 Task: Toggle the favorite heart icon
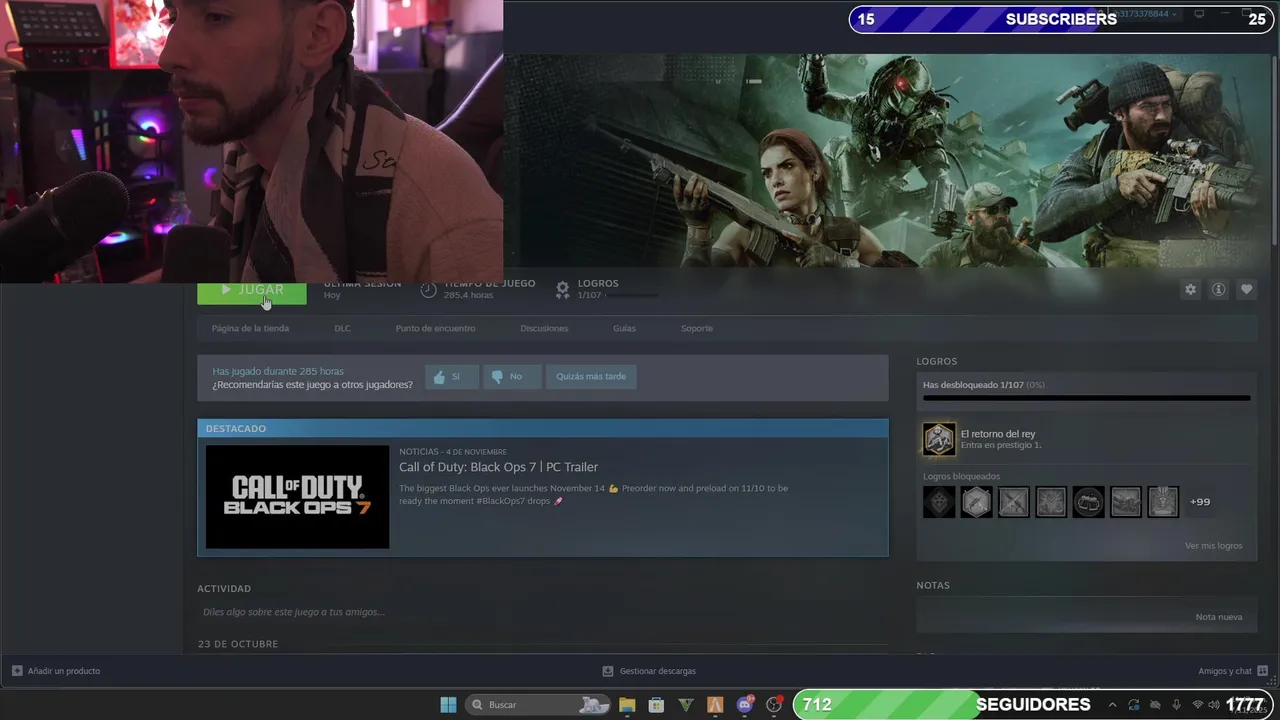click(1246, 289)
